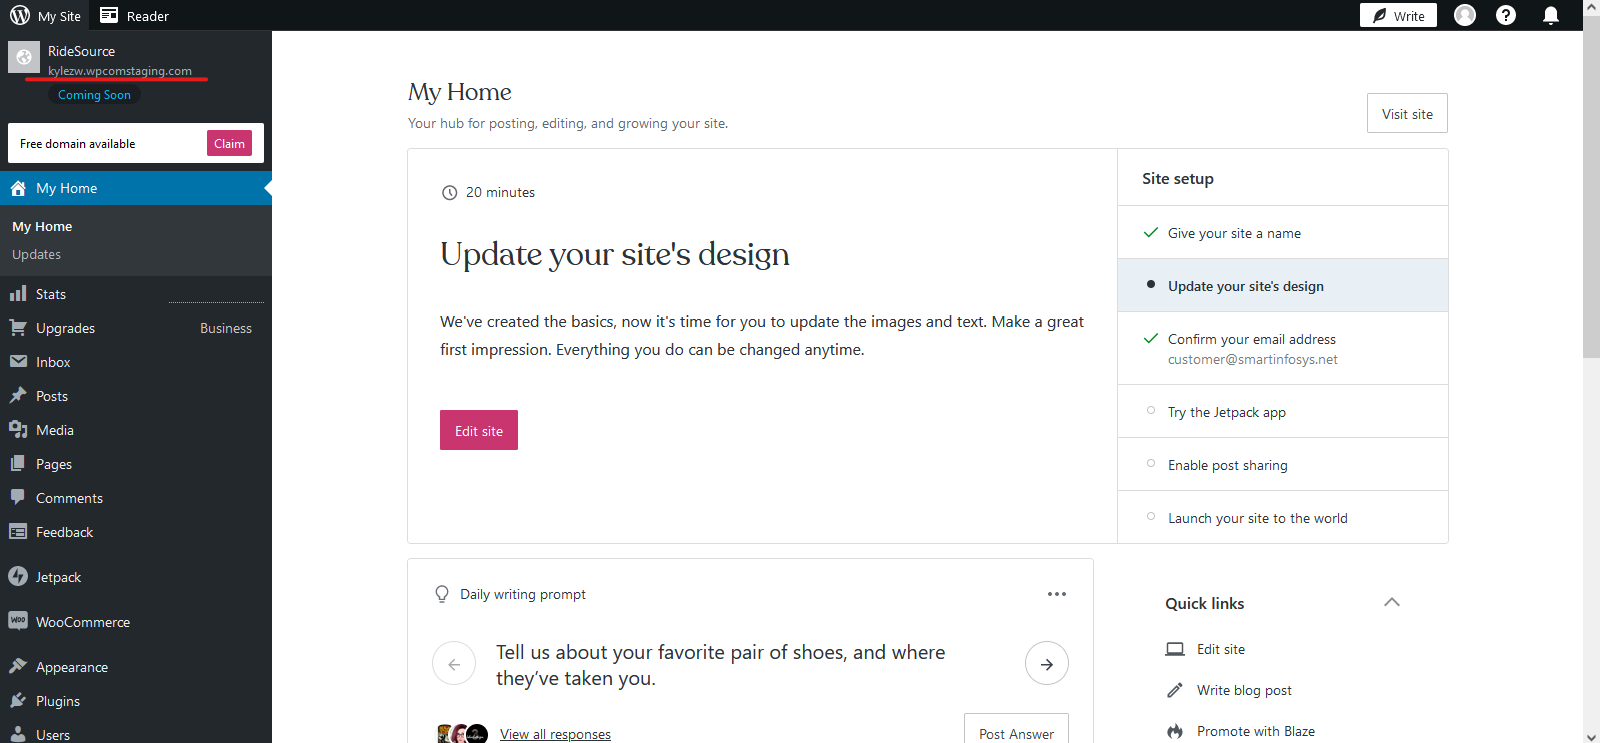Claim the free domain
Image resolution: width=1600 pixels, height=743 pixels.
[229, 143]
